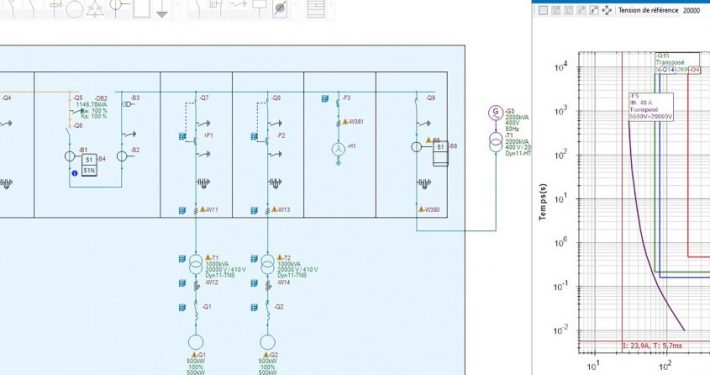Click the 51 relay box near B6
Viewport: 710px width, 375px height.
440,148
